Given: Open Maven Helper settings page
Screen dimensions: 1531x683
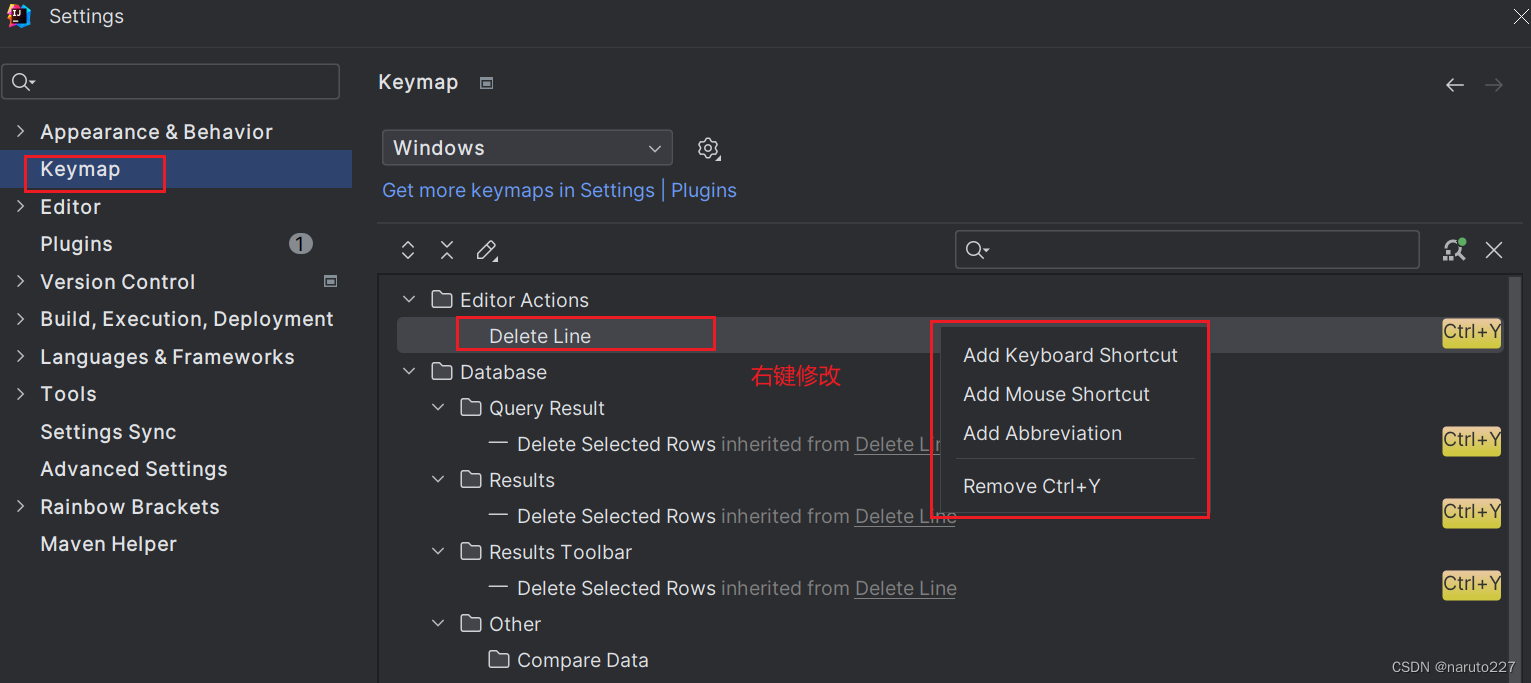Looking at the screenshot, I should point(108,544).
